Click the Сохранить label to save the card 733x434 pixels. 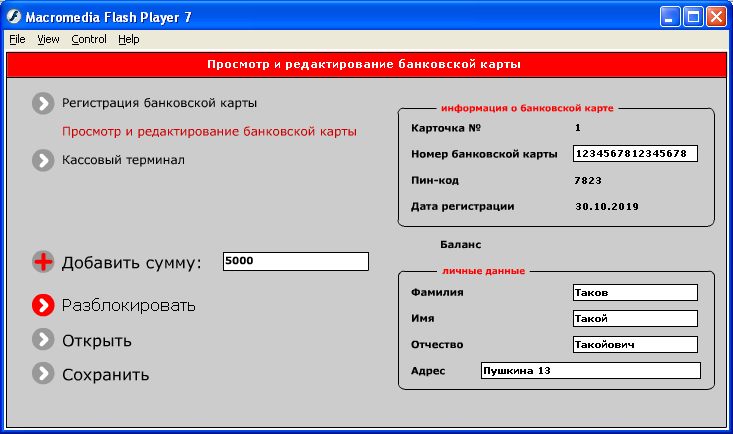click(106, 375)
